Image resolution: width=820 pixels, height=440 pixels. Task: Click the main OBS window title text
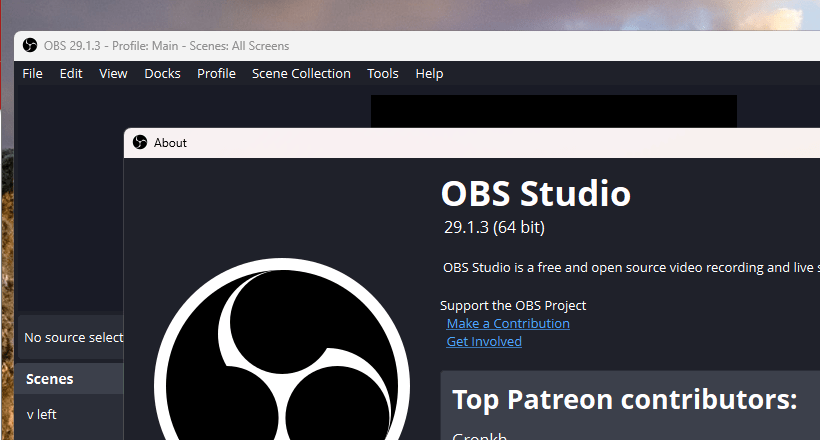click(166, 46)
